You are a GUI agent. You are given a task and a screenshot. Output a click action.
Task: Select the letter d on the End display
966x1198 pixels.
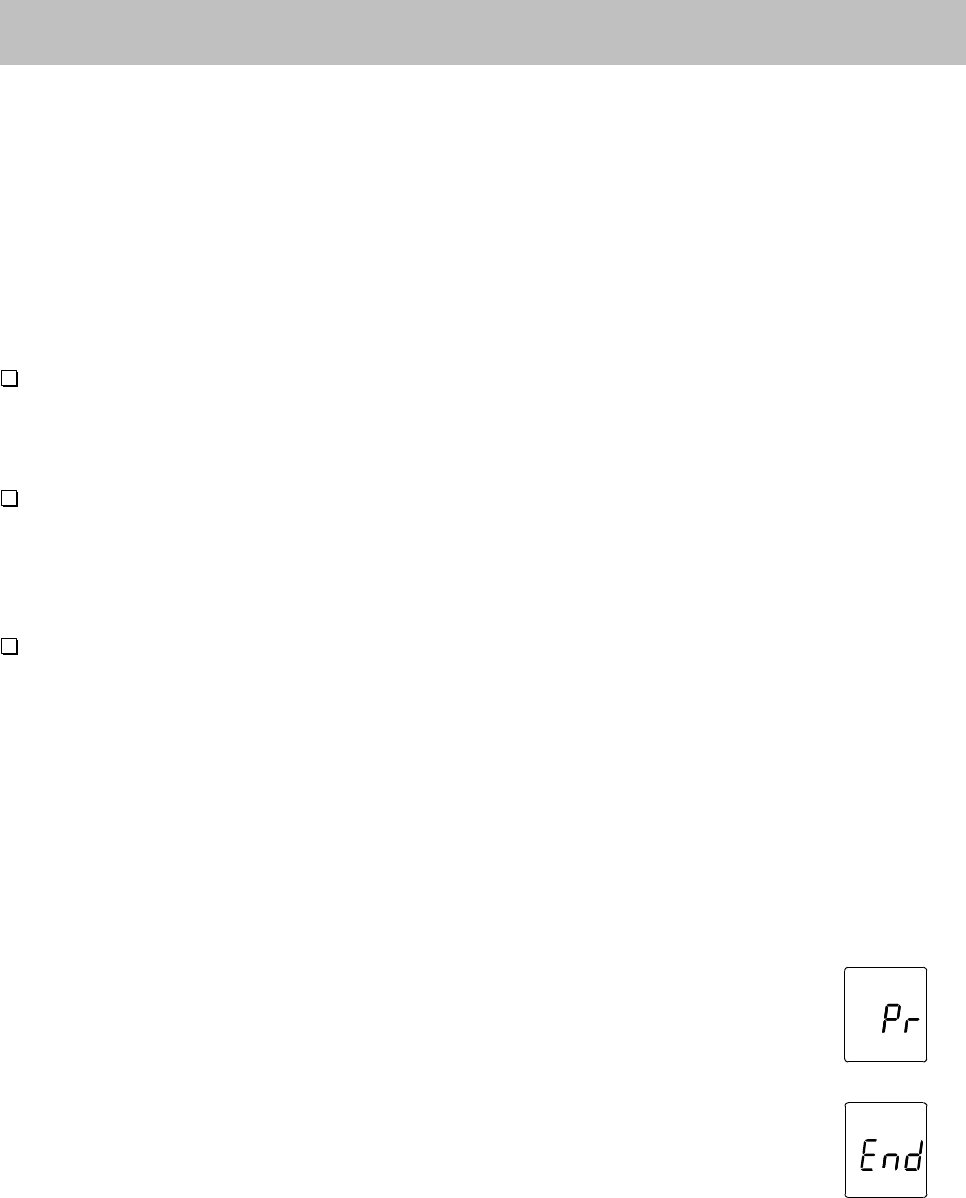coord(914,1155)
